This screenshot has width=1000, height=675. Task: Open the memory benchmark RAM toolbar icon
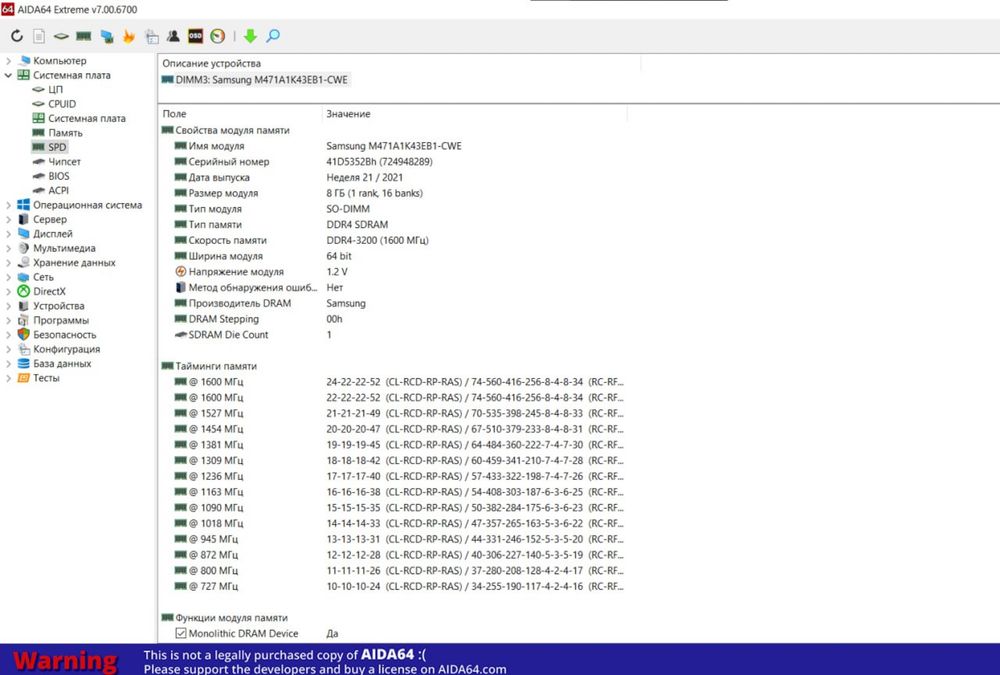tap(84, 36)
